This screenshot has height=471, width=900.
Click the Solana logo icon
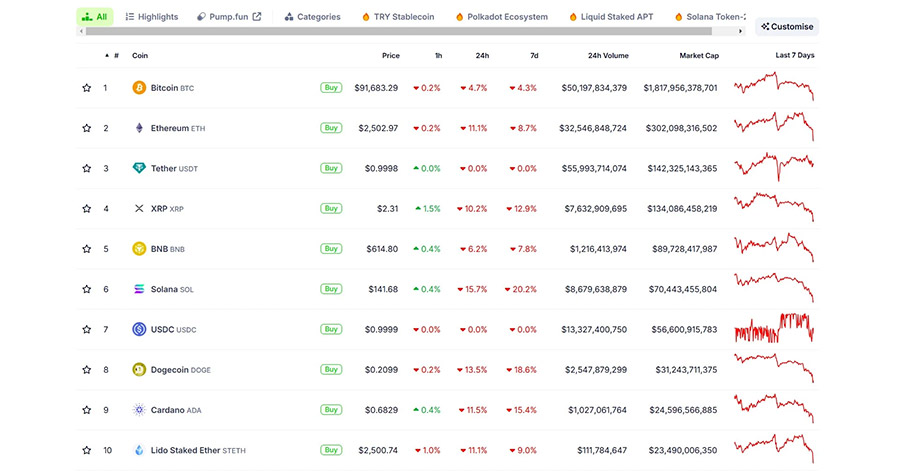(x=139, y=289)
